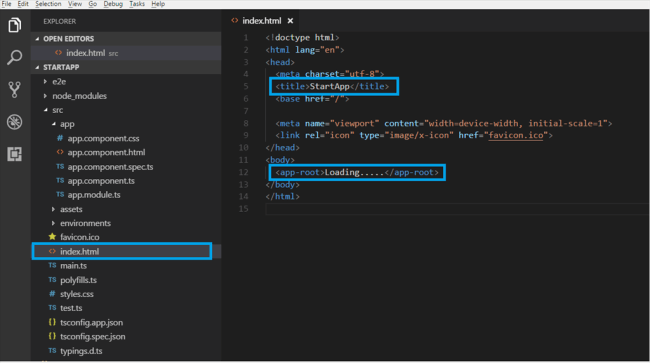The image size is (650, 363).
Task: Open the Selection menu
Action: click(x=48, y=4)
